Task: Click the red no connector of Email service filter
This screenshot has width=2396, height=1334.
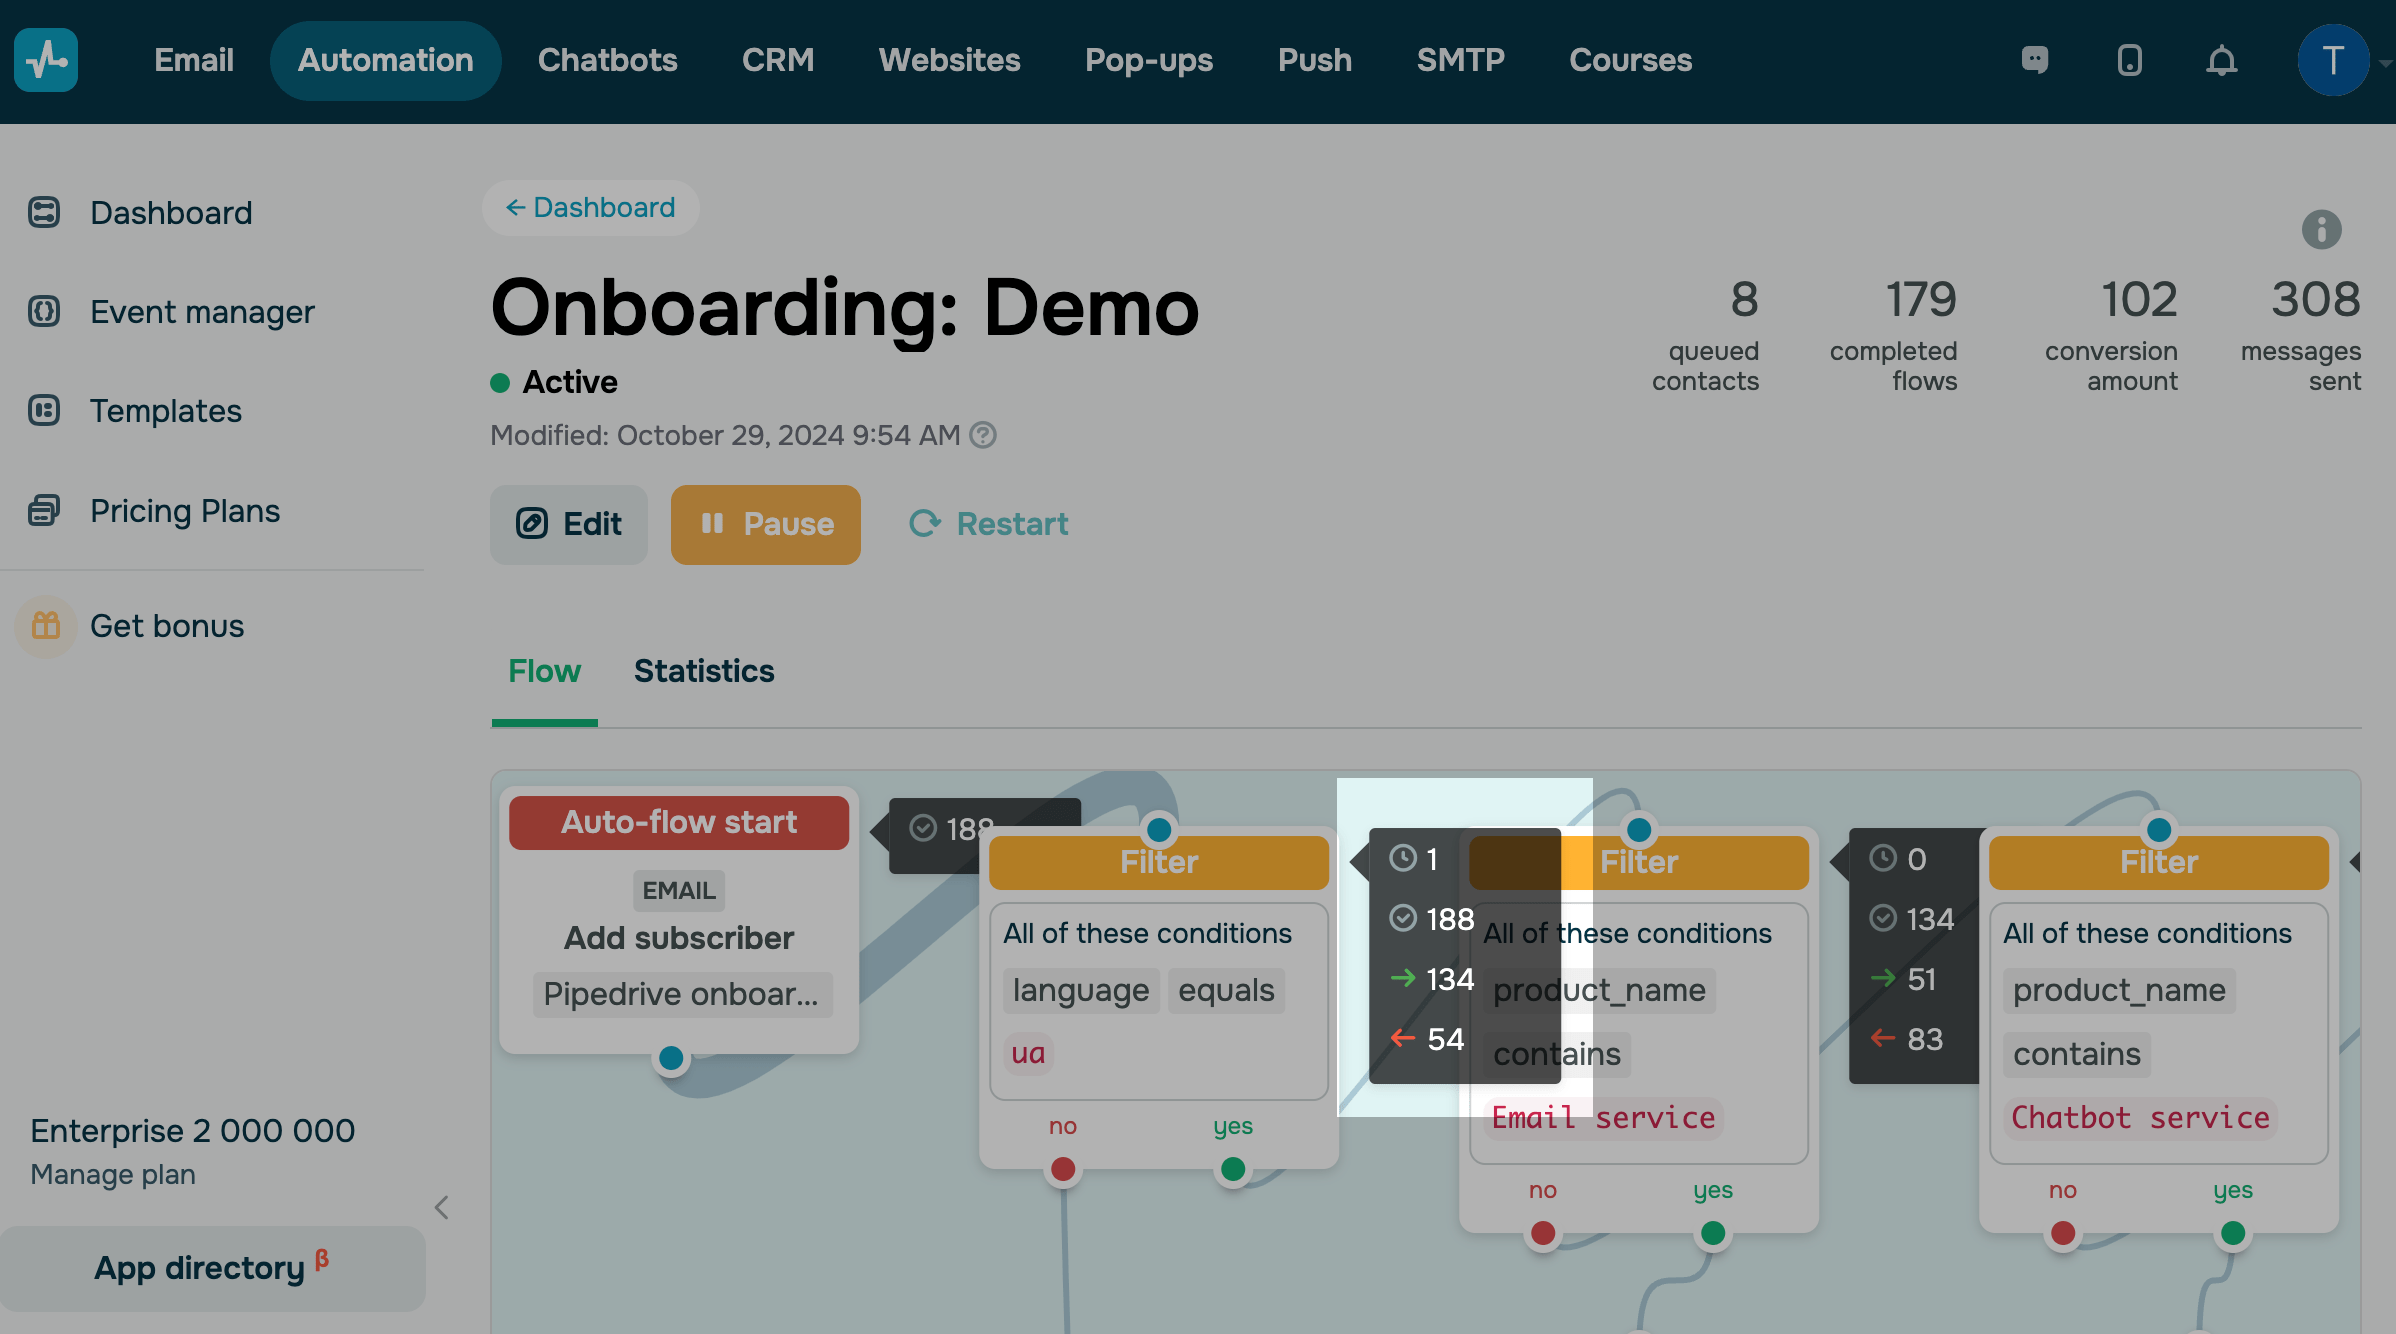Action: pyautogui.click(x=1542, y=1232)
